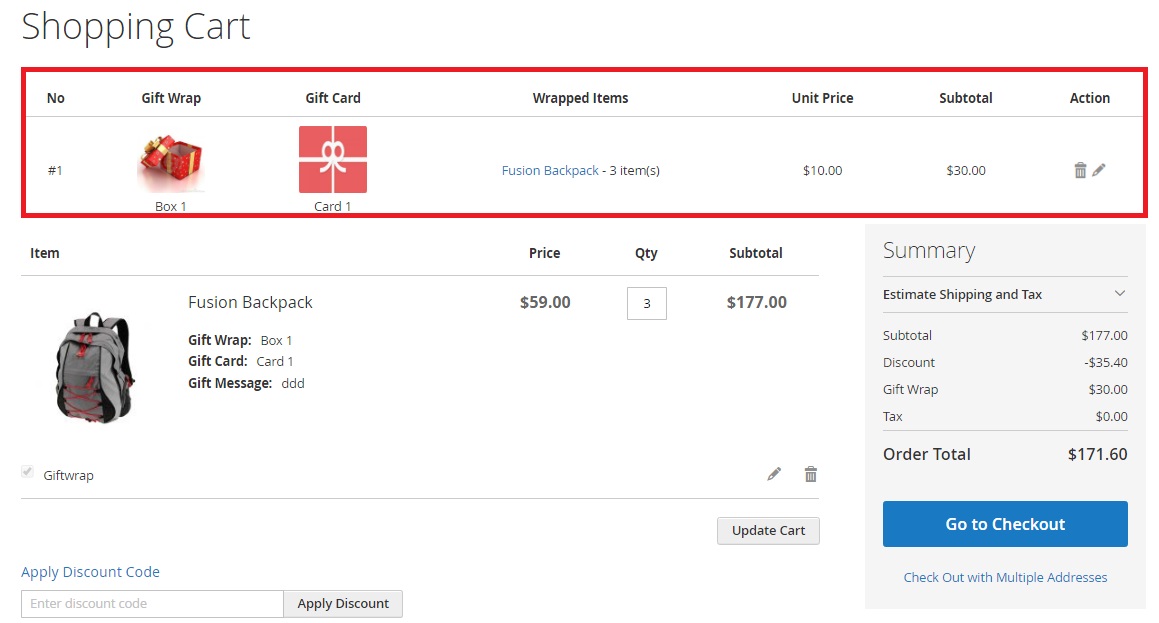
Task: Click the Fusion Backpack product title
Action: [x=250, y=302]
